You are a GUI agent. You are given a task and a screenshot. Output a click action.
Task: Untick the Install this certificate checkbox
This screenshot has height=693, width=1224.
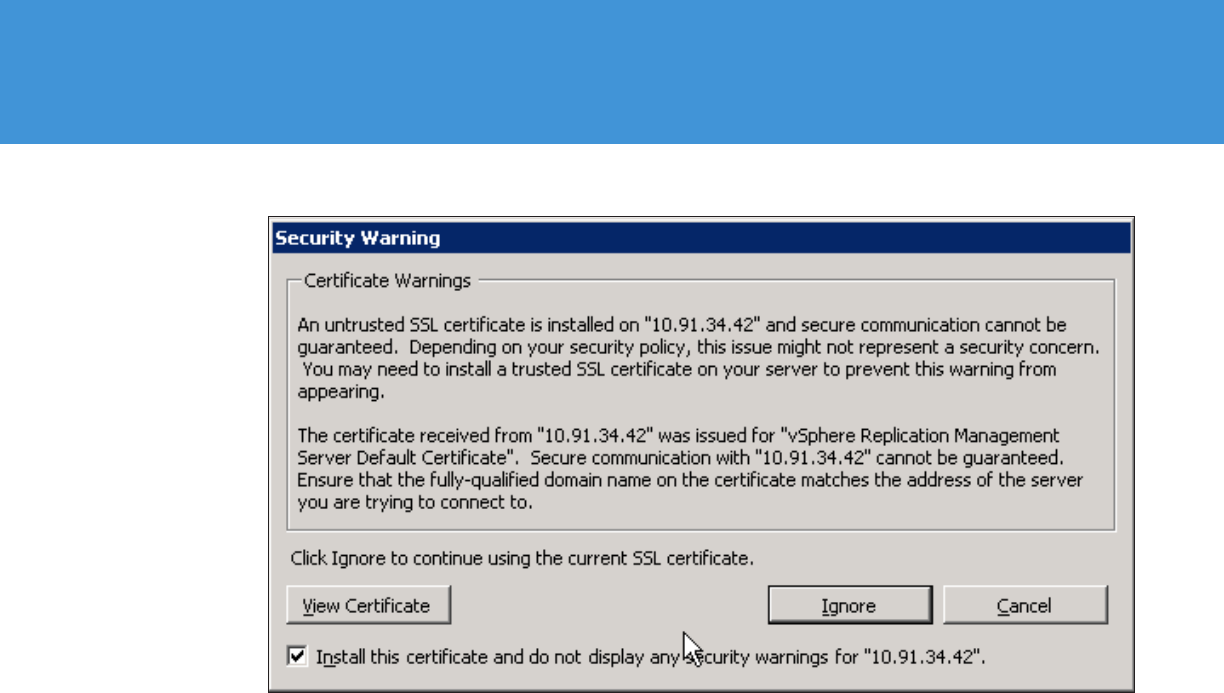coord(296,657)
